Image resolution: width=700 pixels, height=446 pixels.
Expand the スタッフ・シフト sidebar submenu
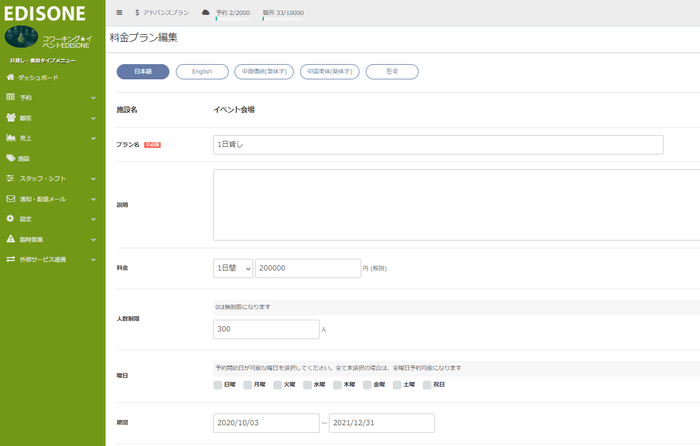click(x=92, y=178)
